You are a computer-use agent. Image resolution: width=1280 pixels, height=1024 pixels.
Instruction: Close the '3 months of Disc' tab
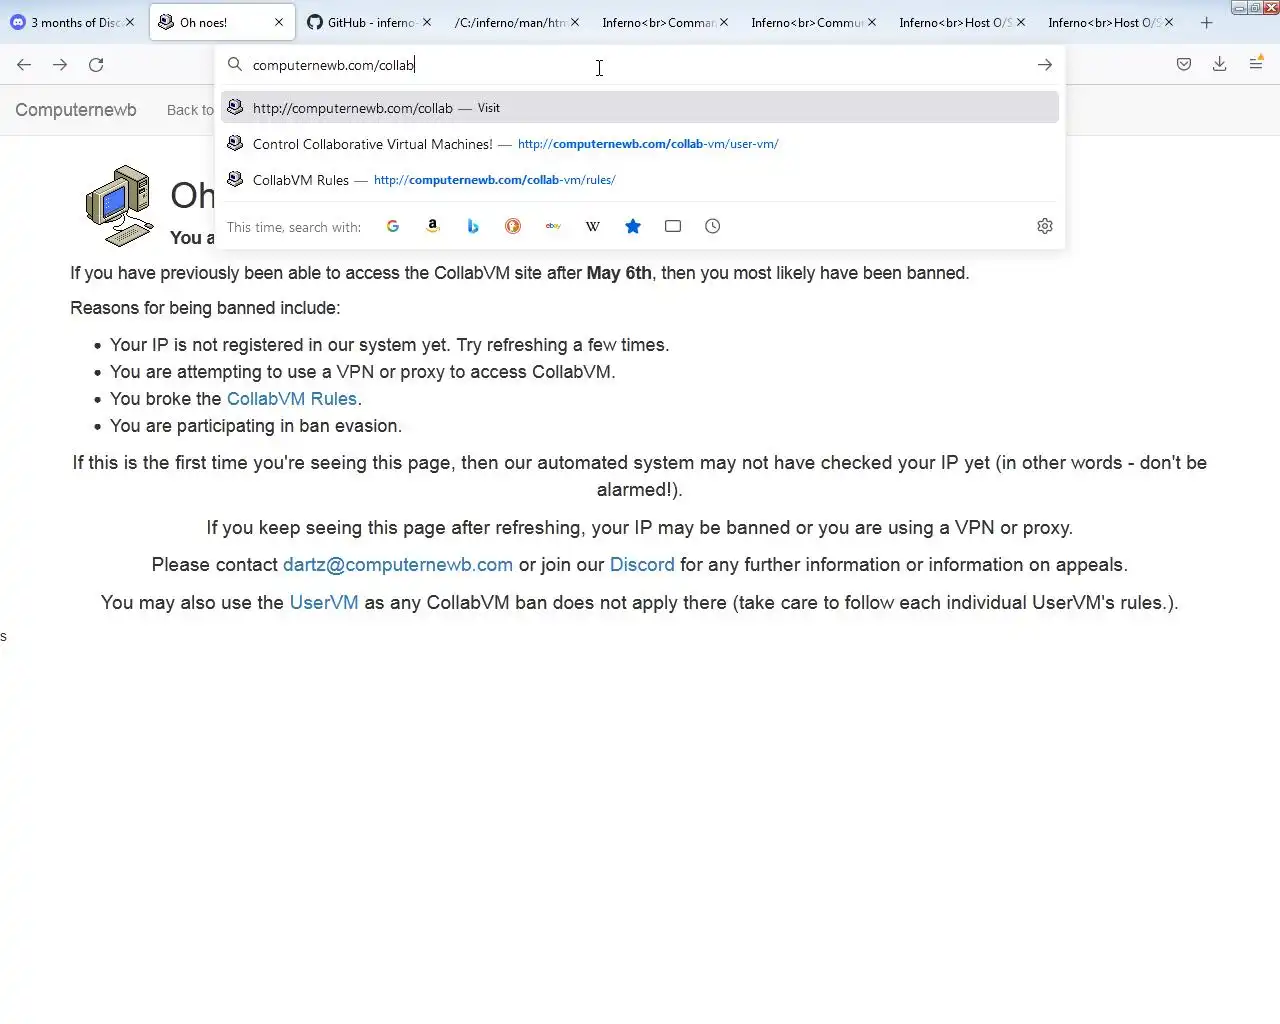pyautogui.click(x=130, y=22)
